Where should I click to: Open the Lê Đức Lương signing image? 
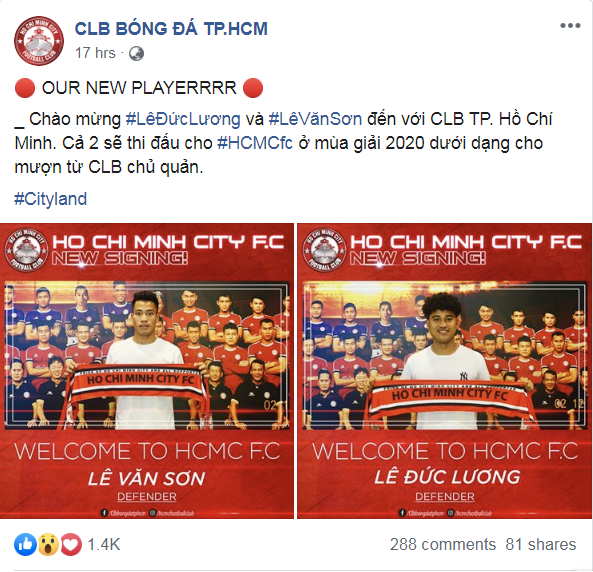point(445,371)
